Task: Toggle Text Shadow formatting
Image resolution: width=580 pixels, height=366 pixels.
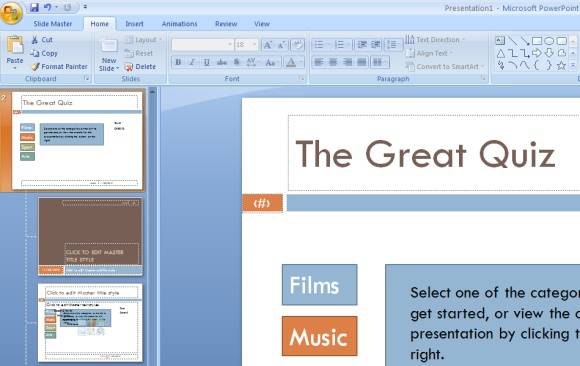Action: point(236,62)
